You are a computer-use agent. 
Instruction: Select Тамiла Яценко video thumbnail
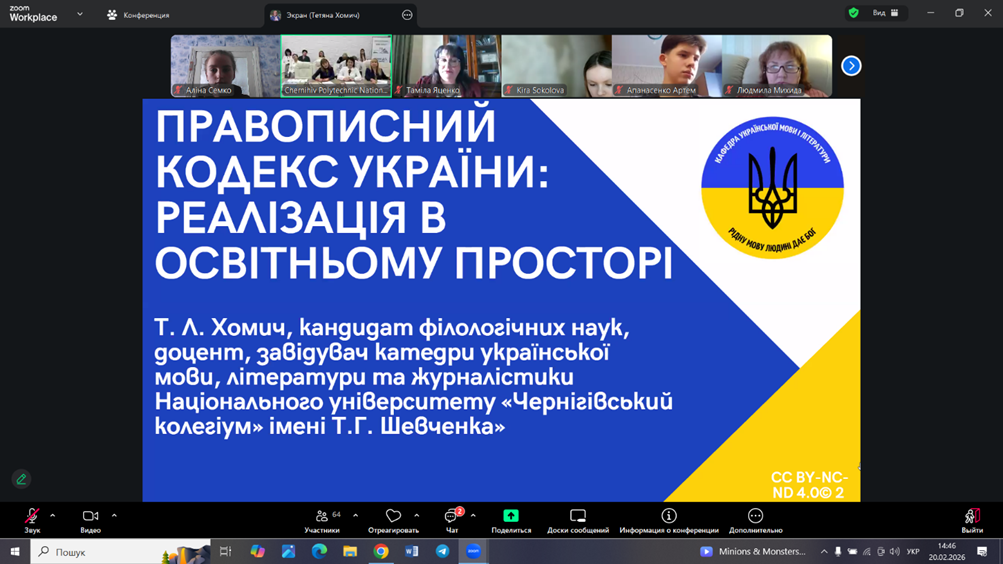446,66
